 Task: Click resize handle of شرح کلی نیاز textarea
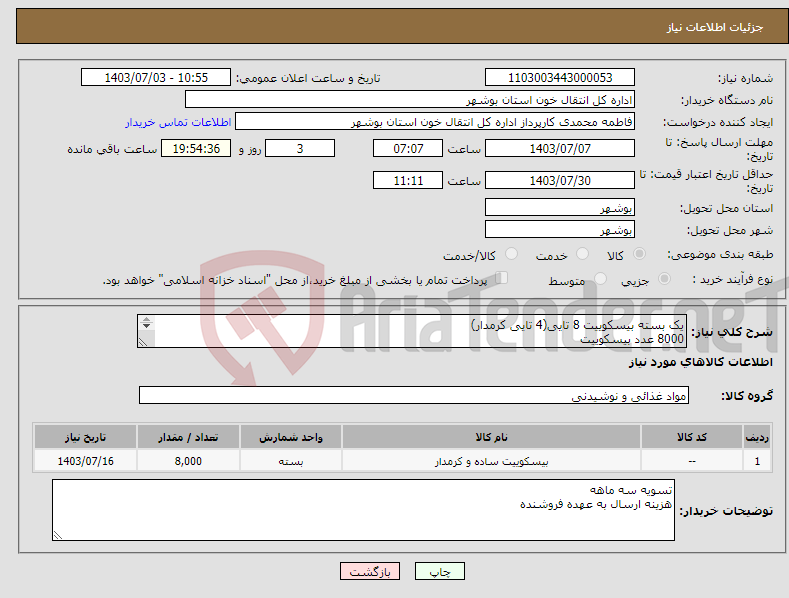(143, 342)
